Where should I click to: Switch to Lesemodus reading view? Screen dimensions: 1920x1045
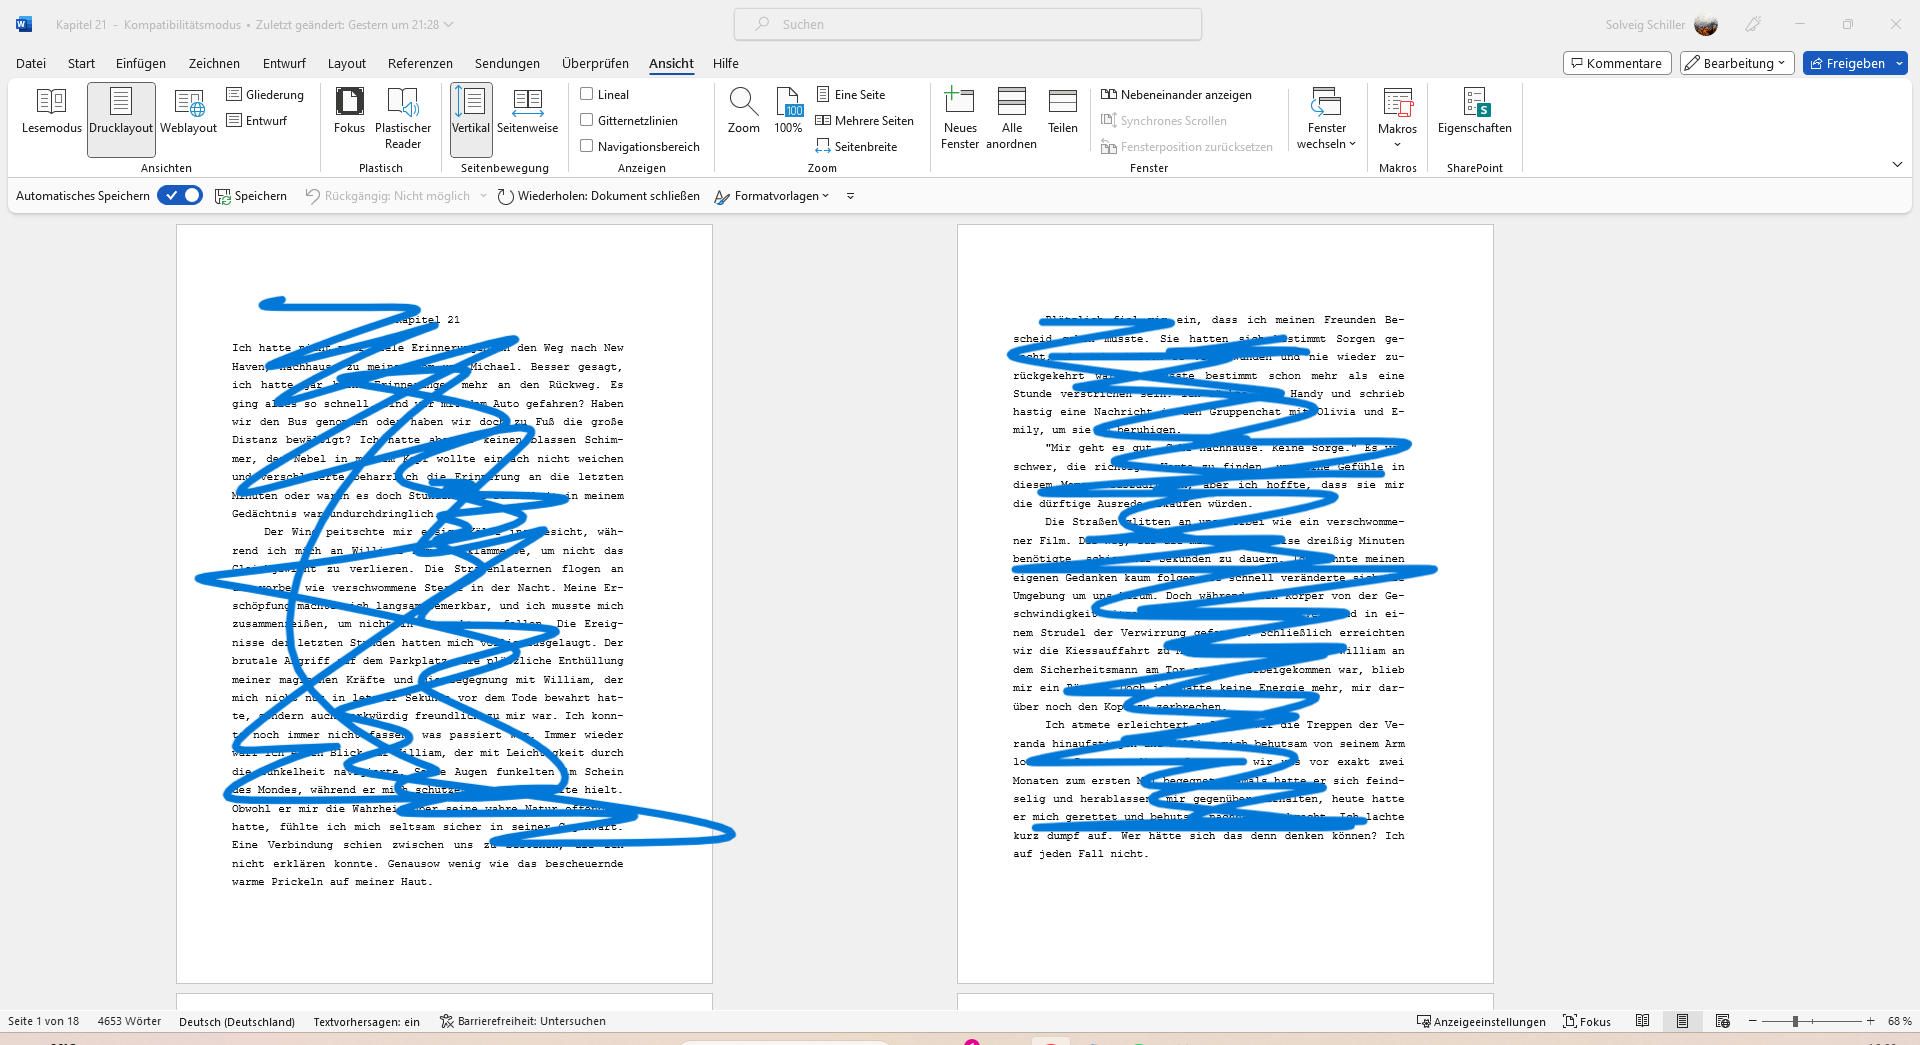(x=51, y=112)
